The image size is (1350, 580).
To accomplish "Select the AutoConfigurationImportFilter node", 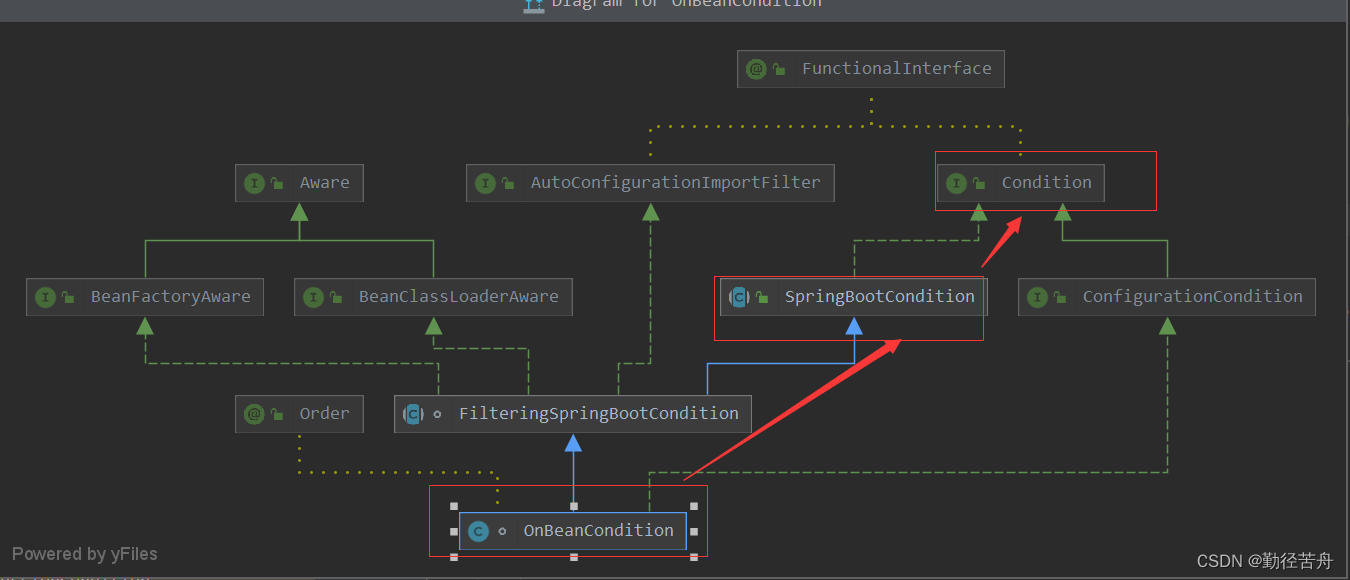I will pyautogui.click(x=650, y=183).
